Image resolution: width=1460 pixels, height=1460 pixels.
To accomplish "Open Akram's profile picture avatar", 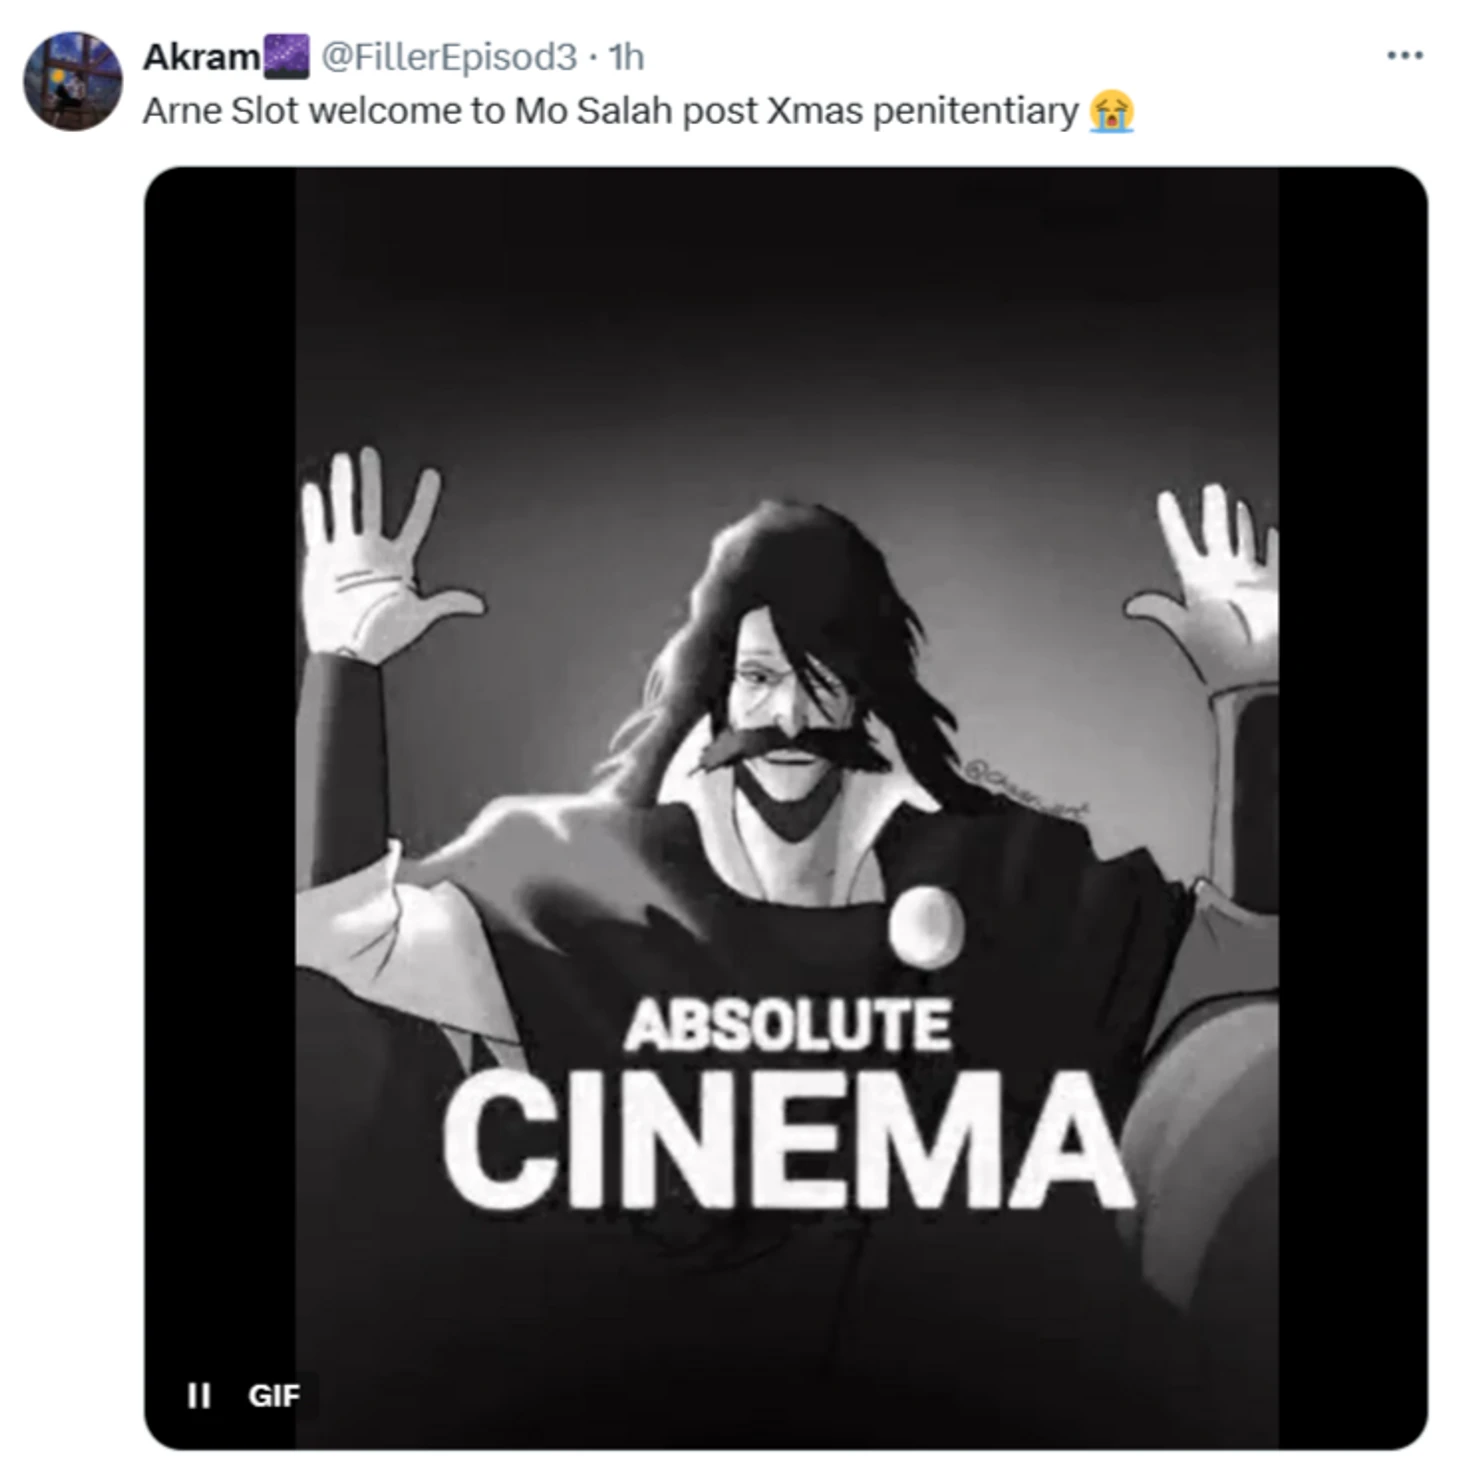I will pyautogui.click(x=72, y=80).
